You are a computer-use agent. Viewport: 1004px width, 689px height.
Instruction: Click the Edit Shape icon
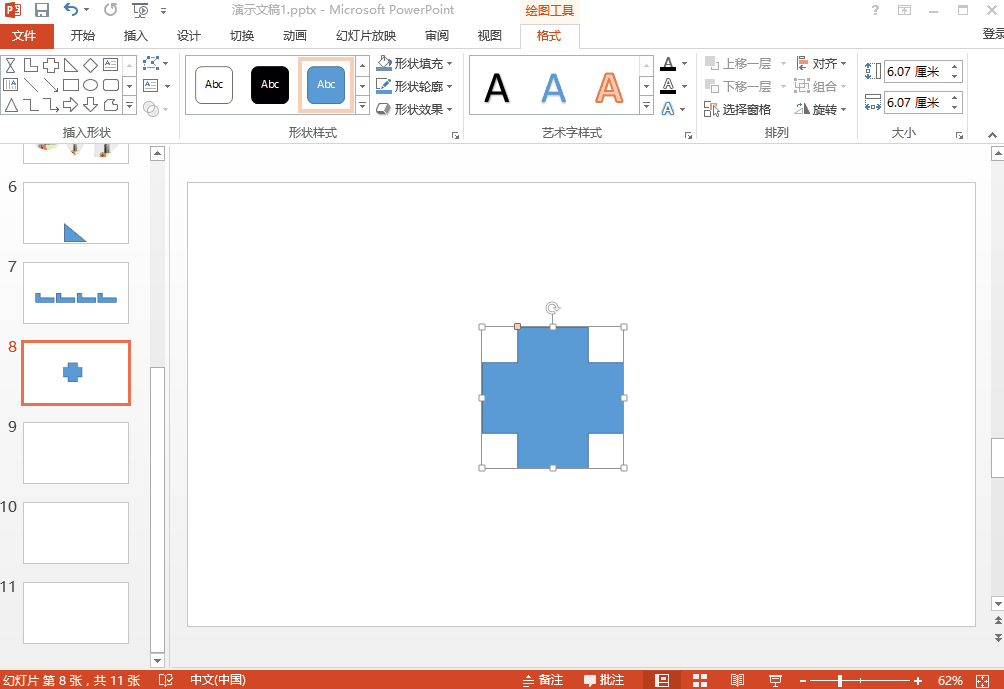pyautogui.click(x=151, y=62)
